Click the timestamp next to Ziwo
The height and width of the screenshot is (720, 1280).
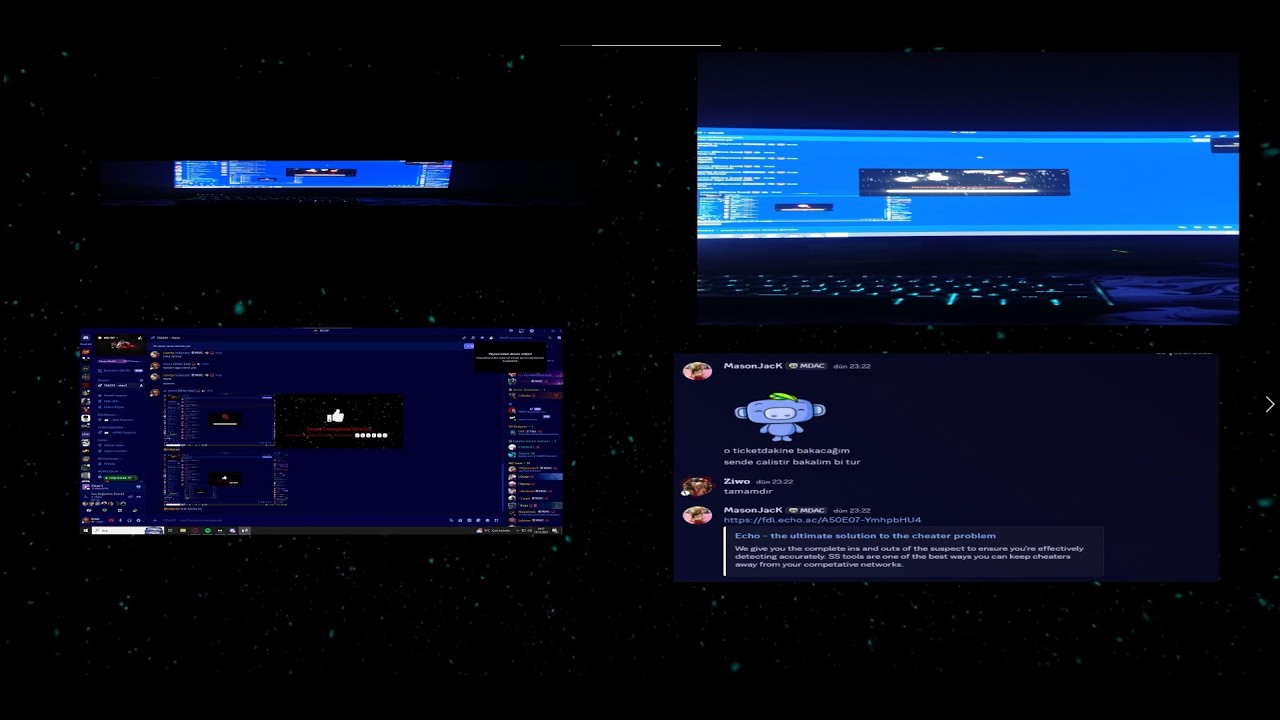774,482
